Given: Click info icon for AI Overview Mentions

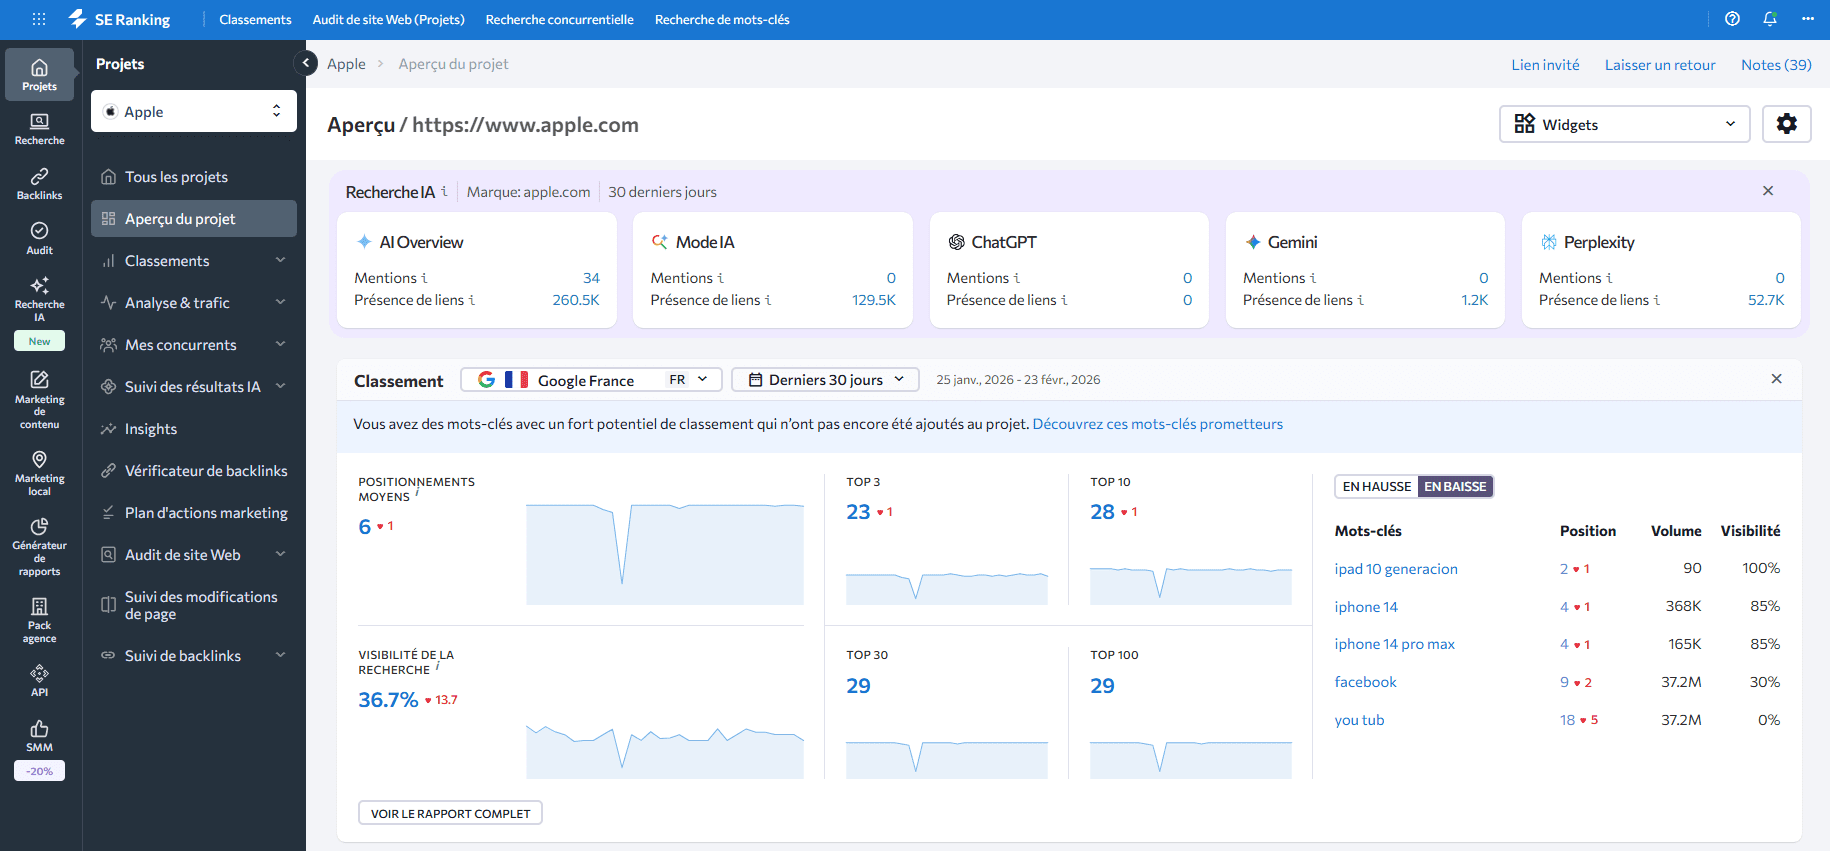Looking at the screenshot, I should [424, 278].
